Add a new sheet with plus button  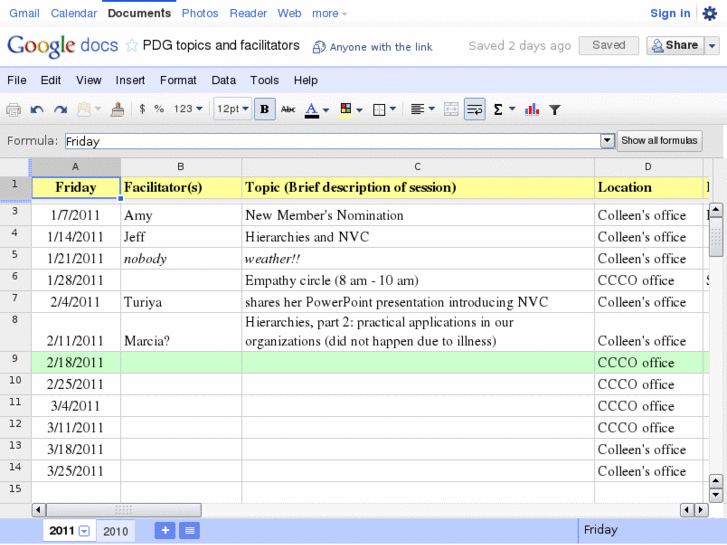pos(165,530)
